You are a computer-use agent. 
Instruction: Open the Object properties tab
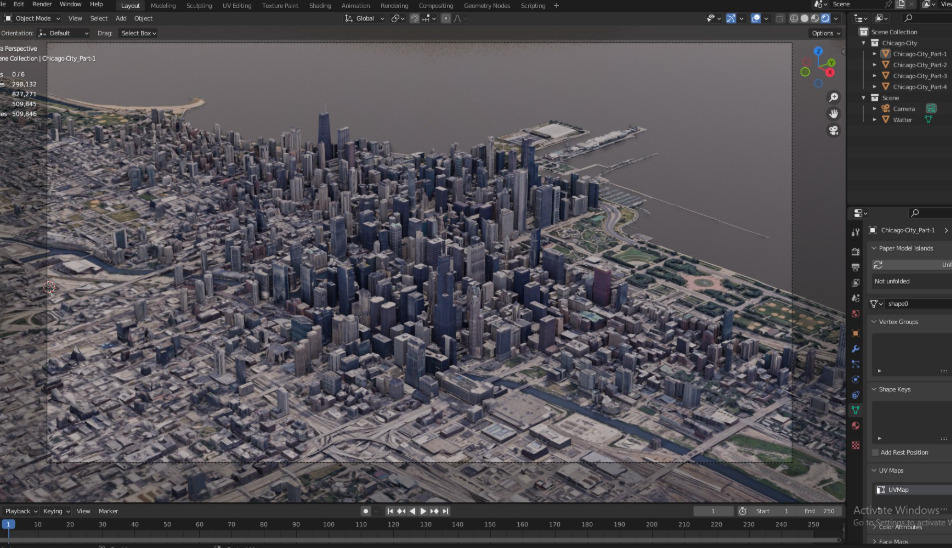point(855,333)
